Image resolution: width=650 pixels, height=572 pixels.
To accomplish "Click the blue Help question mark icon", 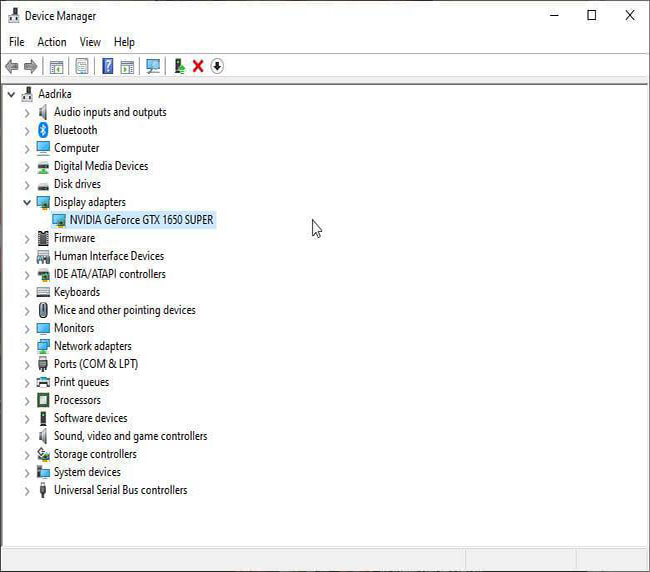I will (x=107, y=66).
